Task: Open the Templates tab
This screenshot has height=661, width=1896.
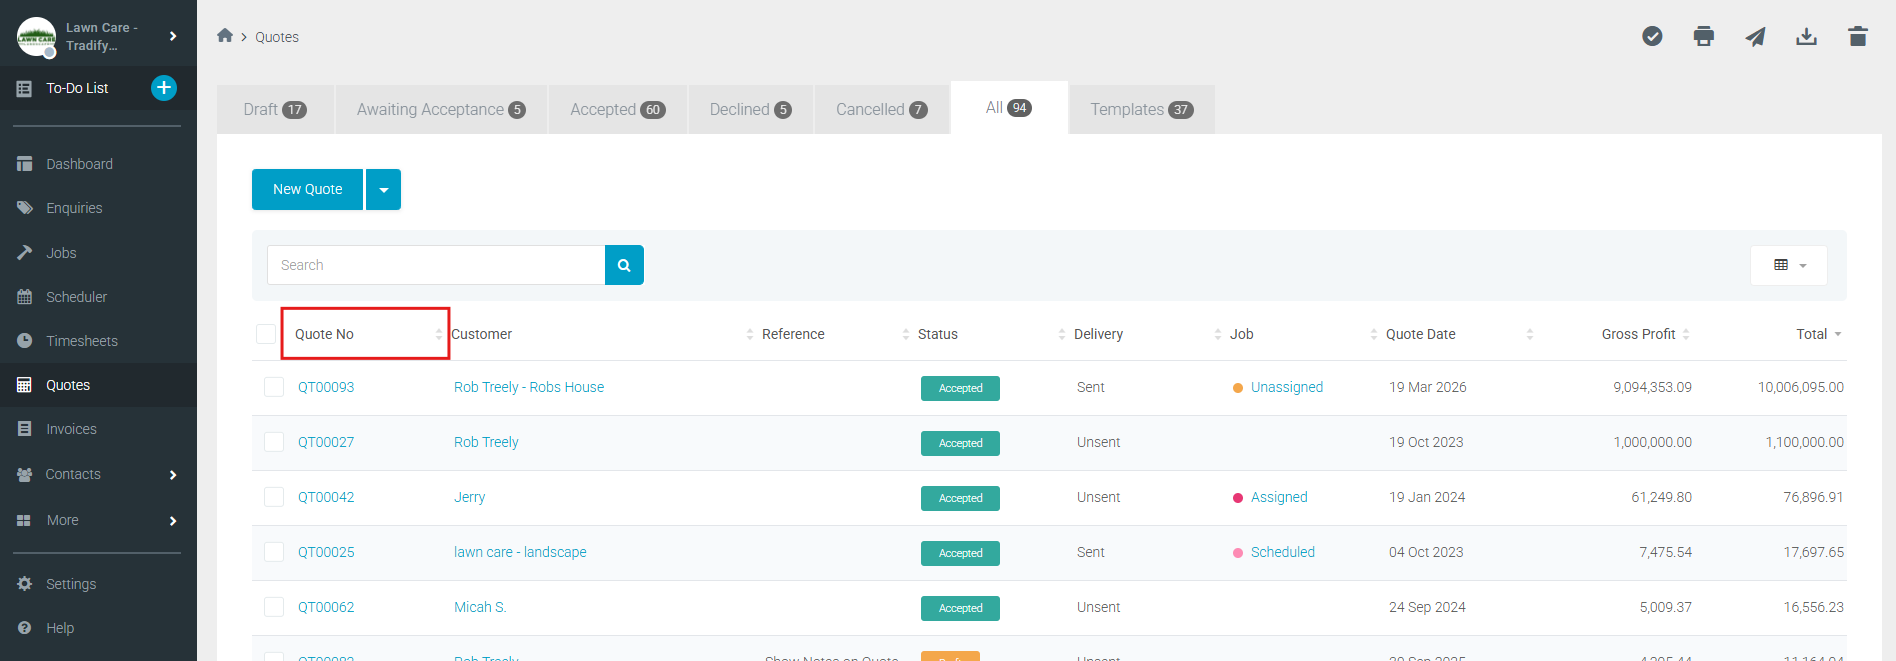Action: 1141,110
